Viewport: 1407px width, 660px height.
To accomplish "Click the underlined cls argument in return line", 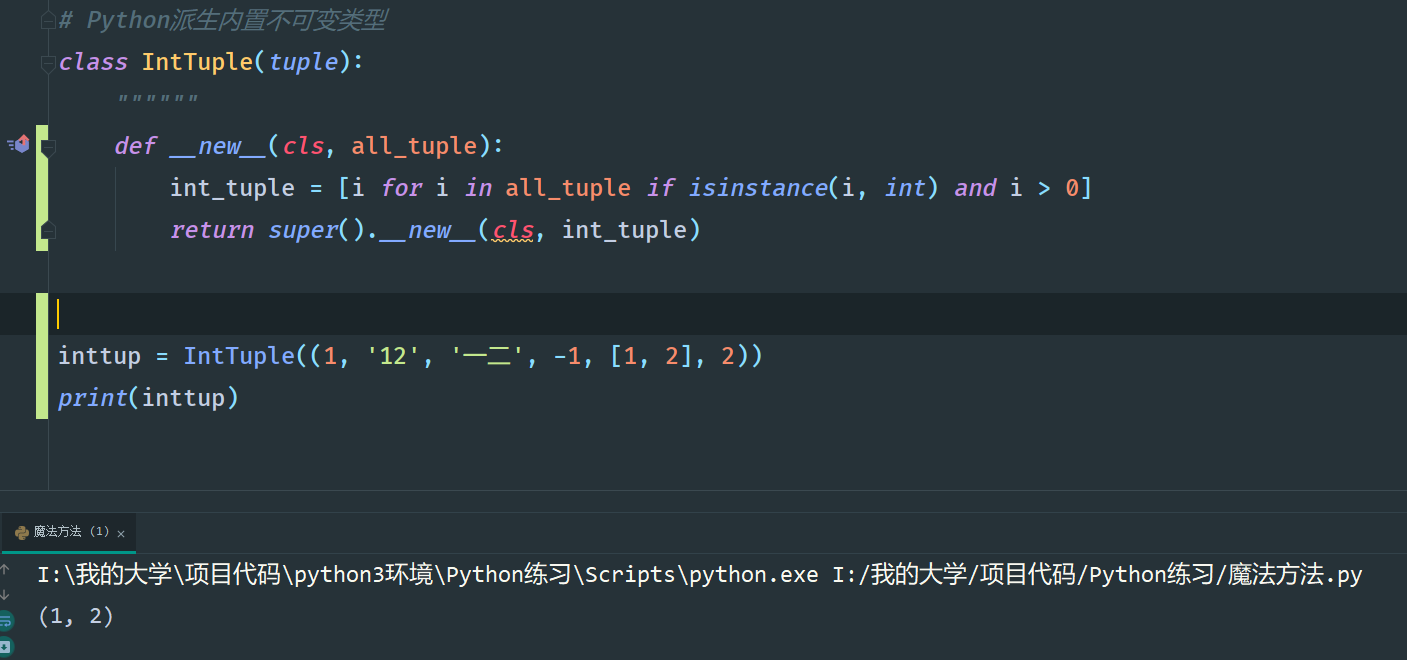I will (513, 230).
